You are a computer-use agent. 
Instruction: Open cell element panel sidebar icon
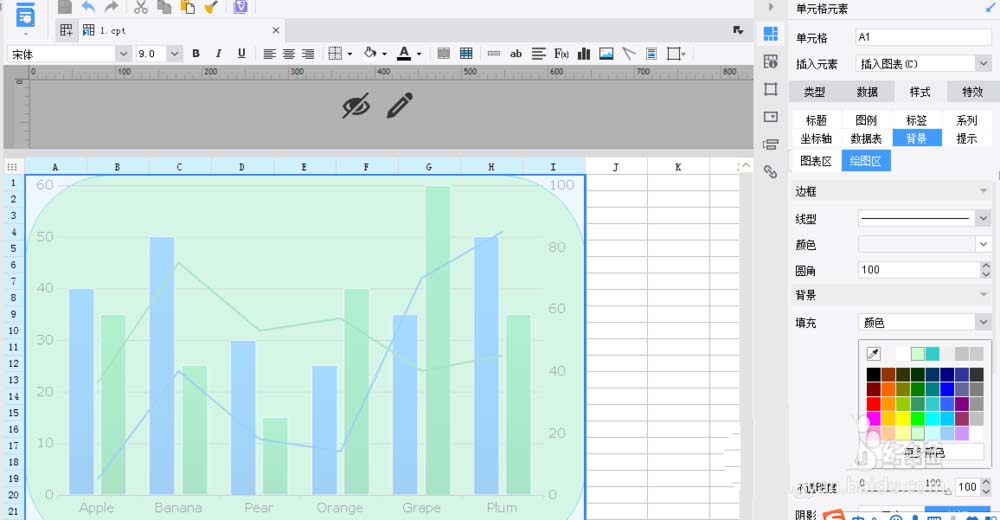point(770,34)
